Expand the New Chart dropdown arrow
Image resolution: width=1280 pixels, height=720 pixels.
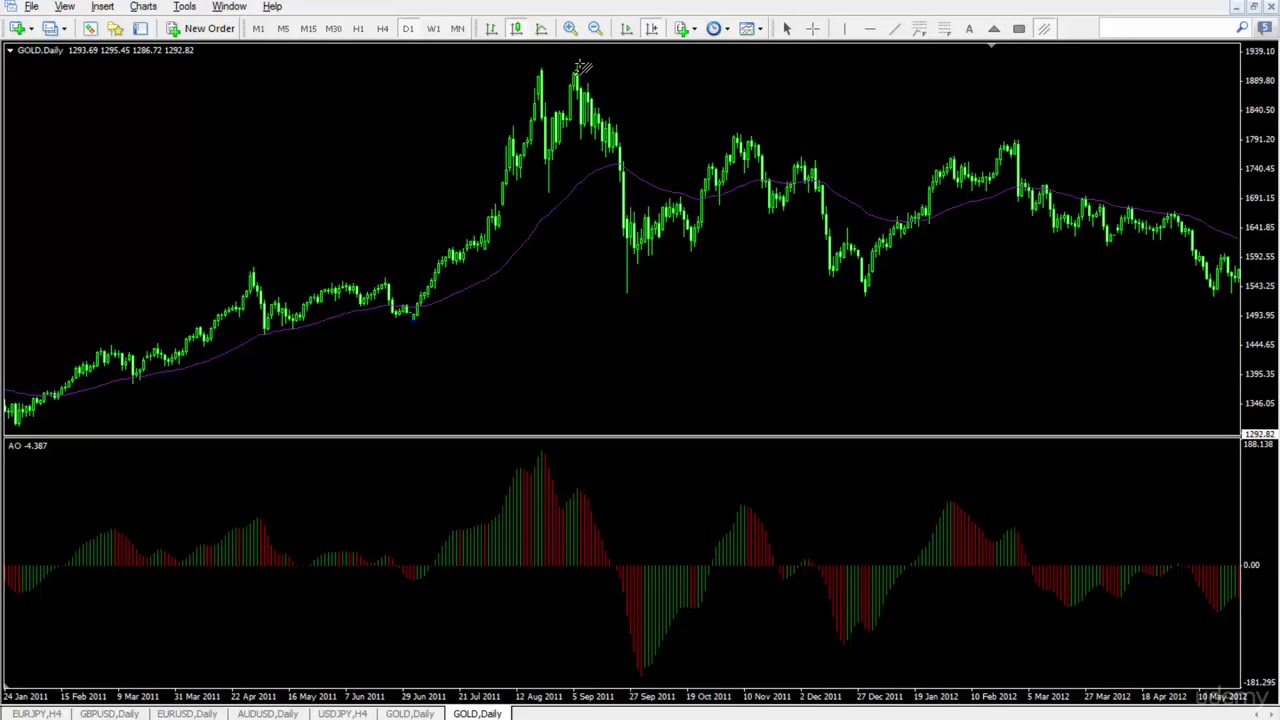pos(31,29)
